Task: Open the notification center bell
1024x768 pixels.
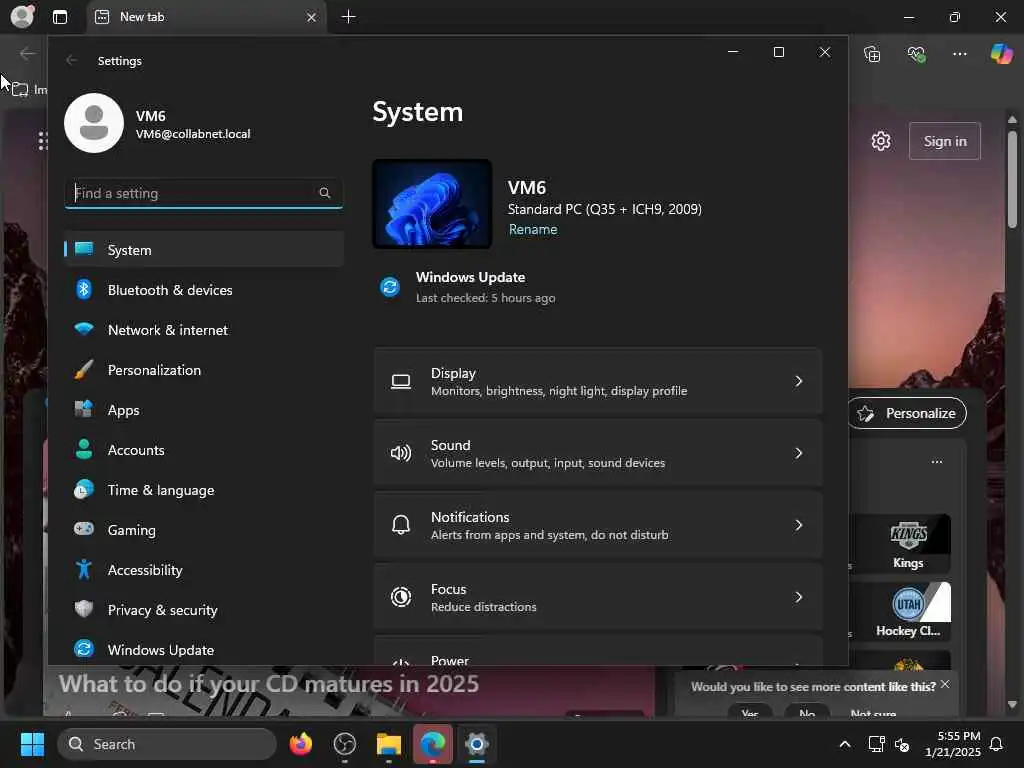Action: [x=996, y=744]
